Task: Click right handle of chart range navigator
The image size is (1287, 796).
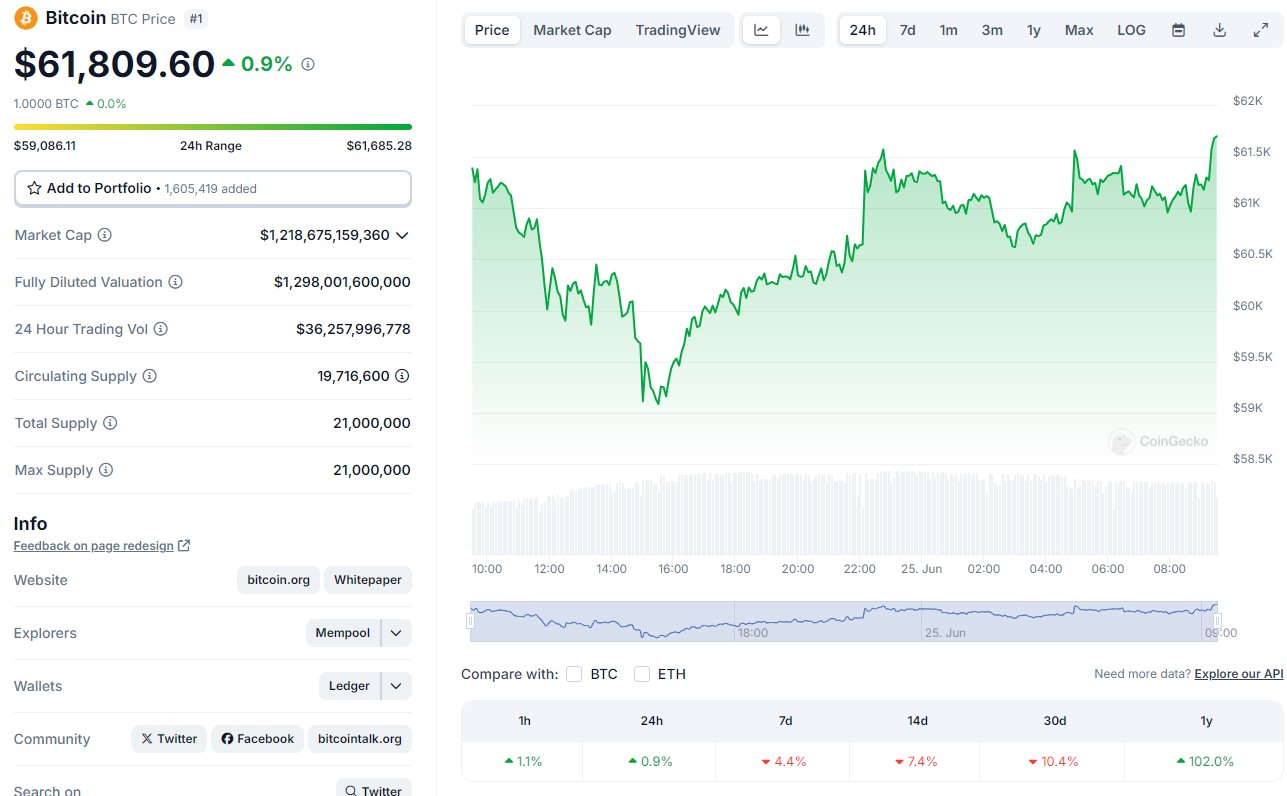Action: point(1217,621)
